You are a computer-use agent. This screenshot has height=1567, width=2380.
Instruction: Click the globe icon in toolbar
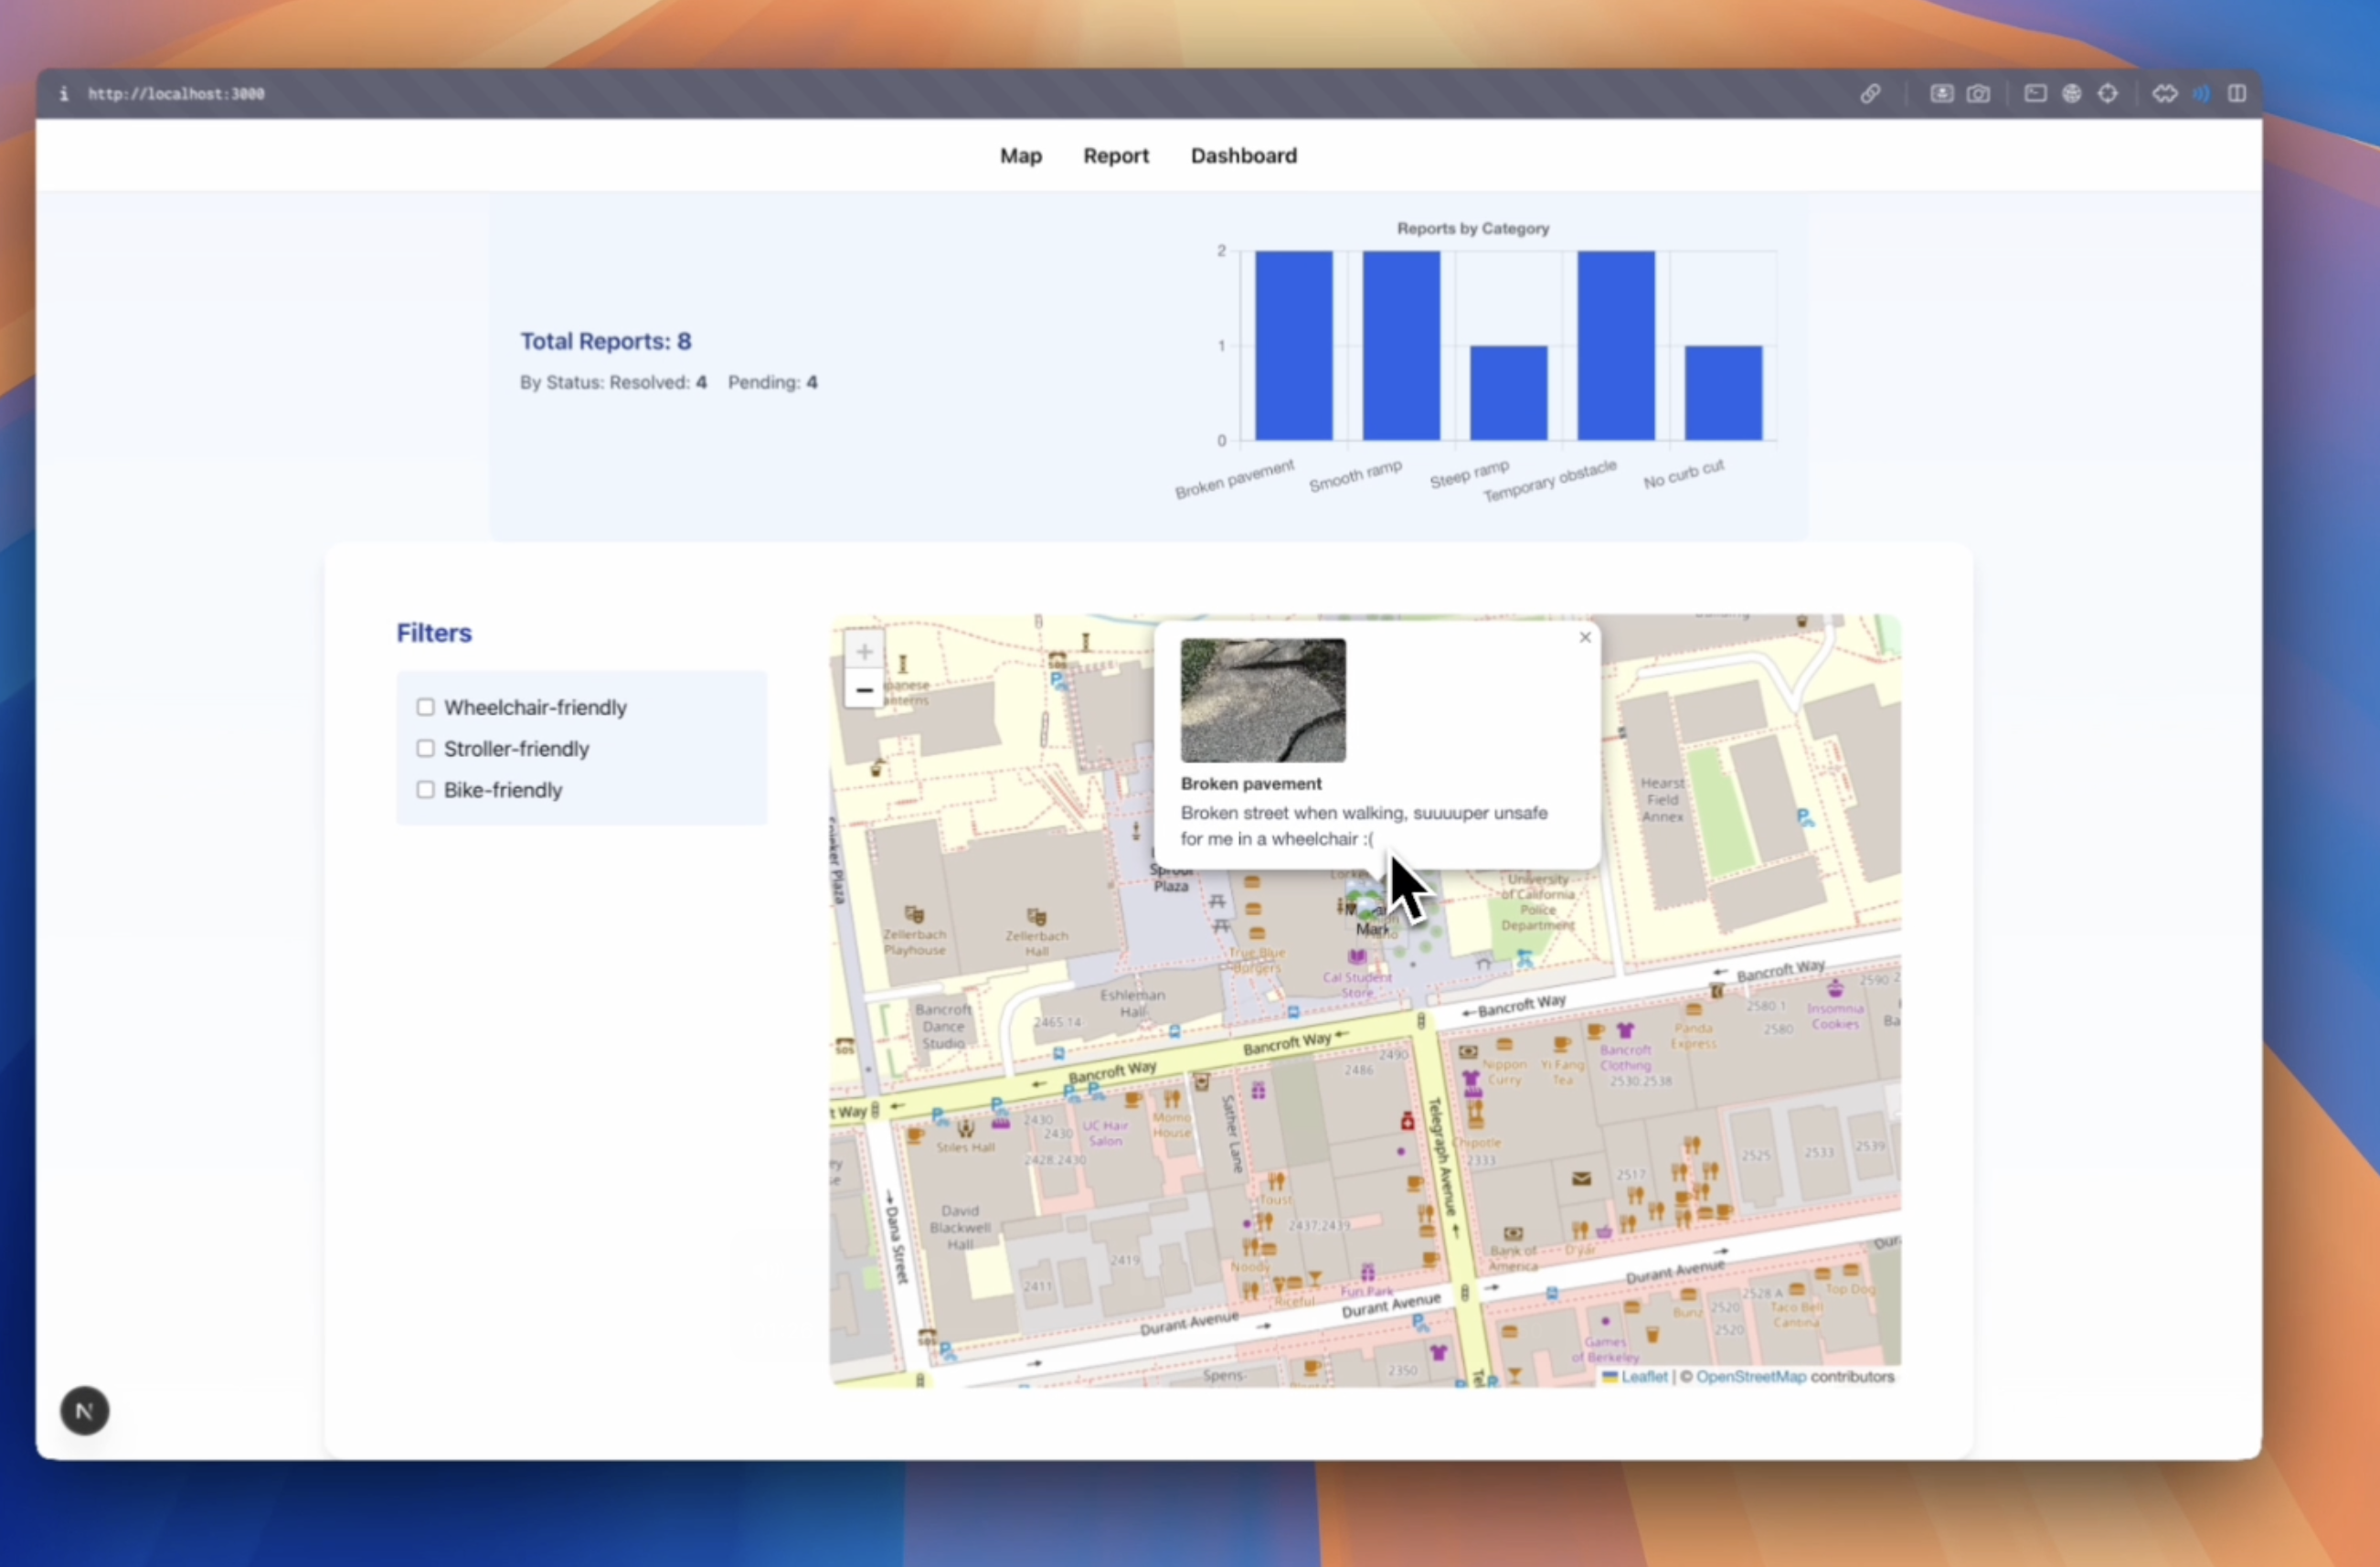click(2072, 94)
